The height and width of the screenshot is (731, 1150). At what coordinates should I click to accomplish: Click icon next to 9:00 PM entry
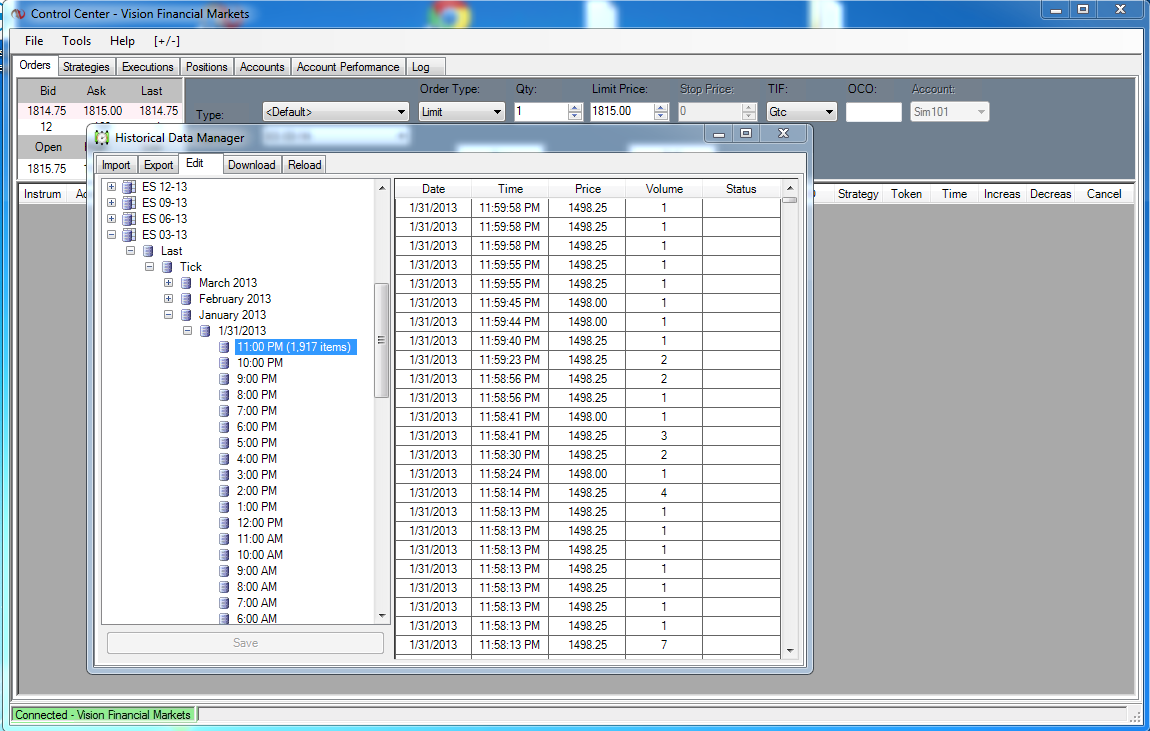(224, 379)
